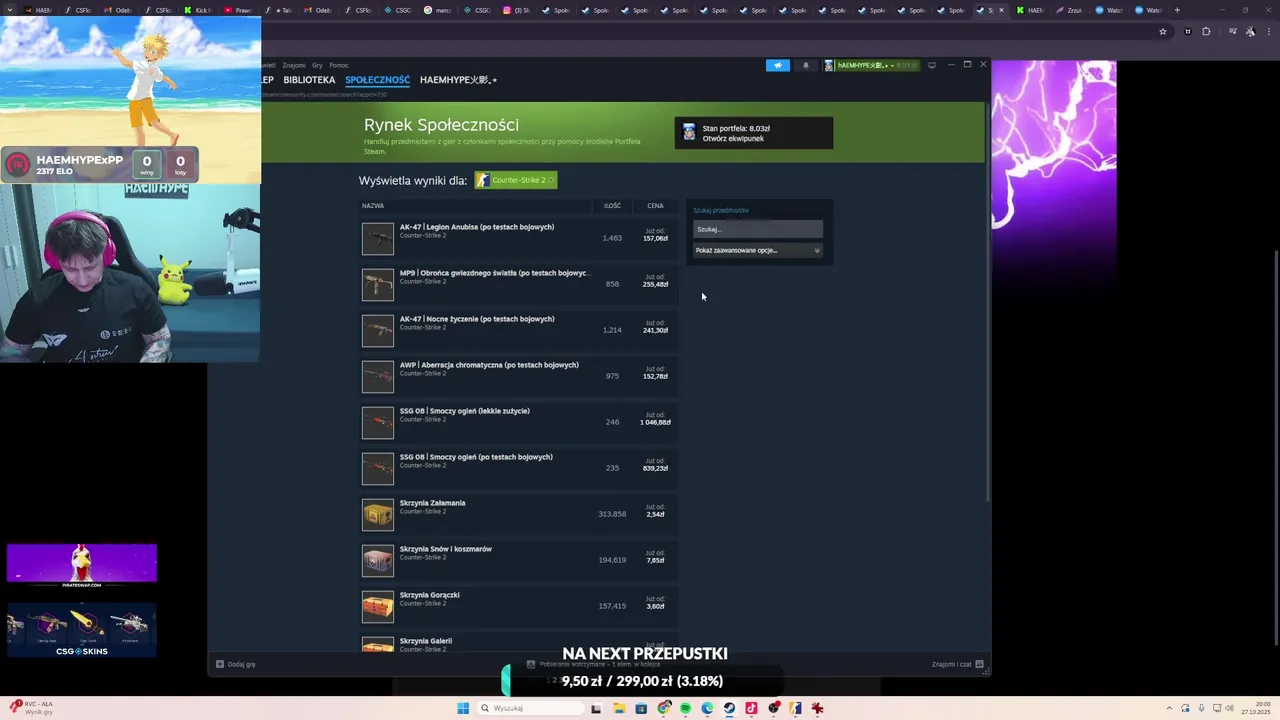This screenshot has width=1280, height=720.
Task: Open AK-47 Legion Anubisa item thumbnail
Action: (x=378, y=239)
